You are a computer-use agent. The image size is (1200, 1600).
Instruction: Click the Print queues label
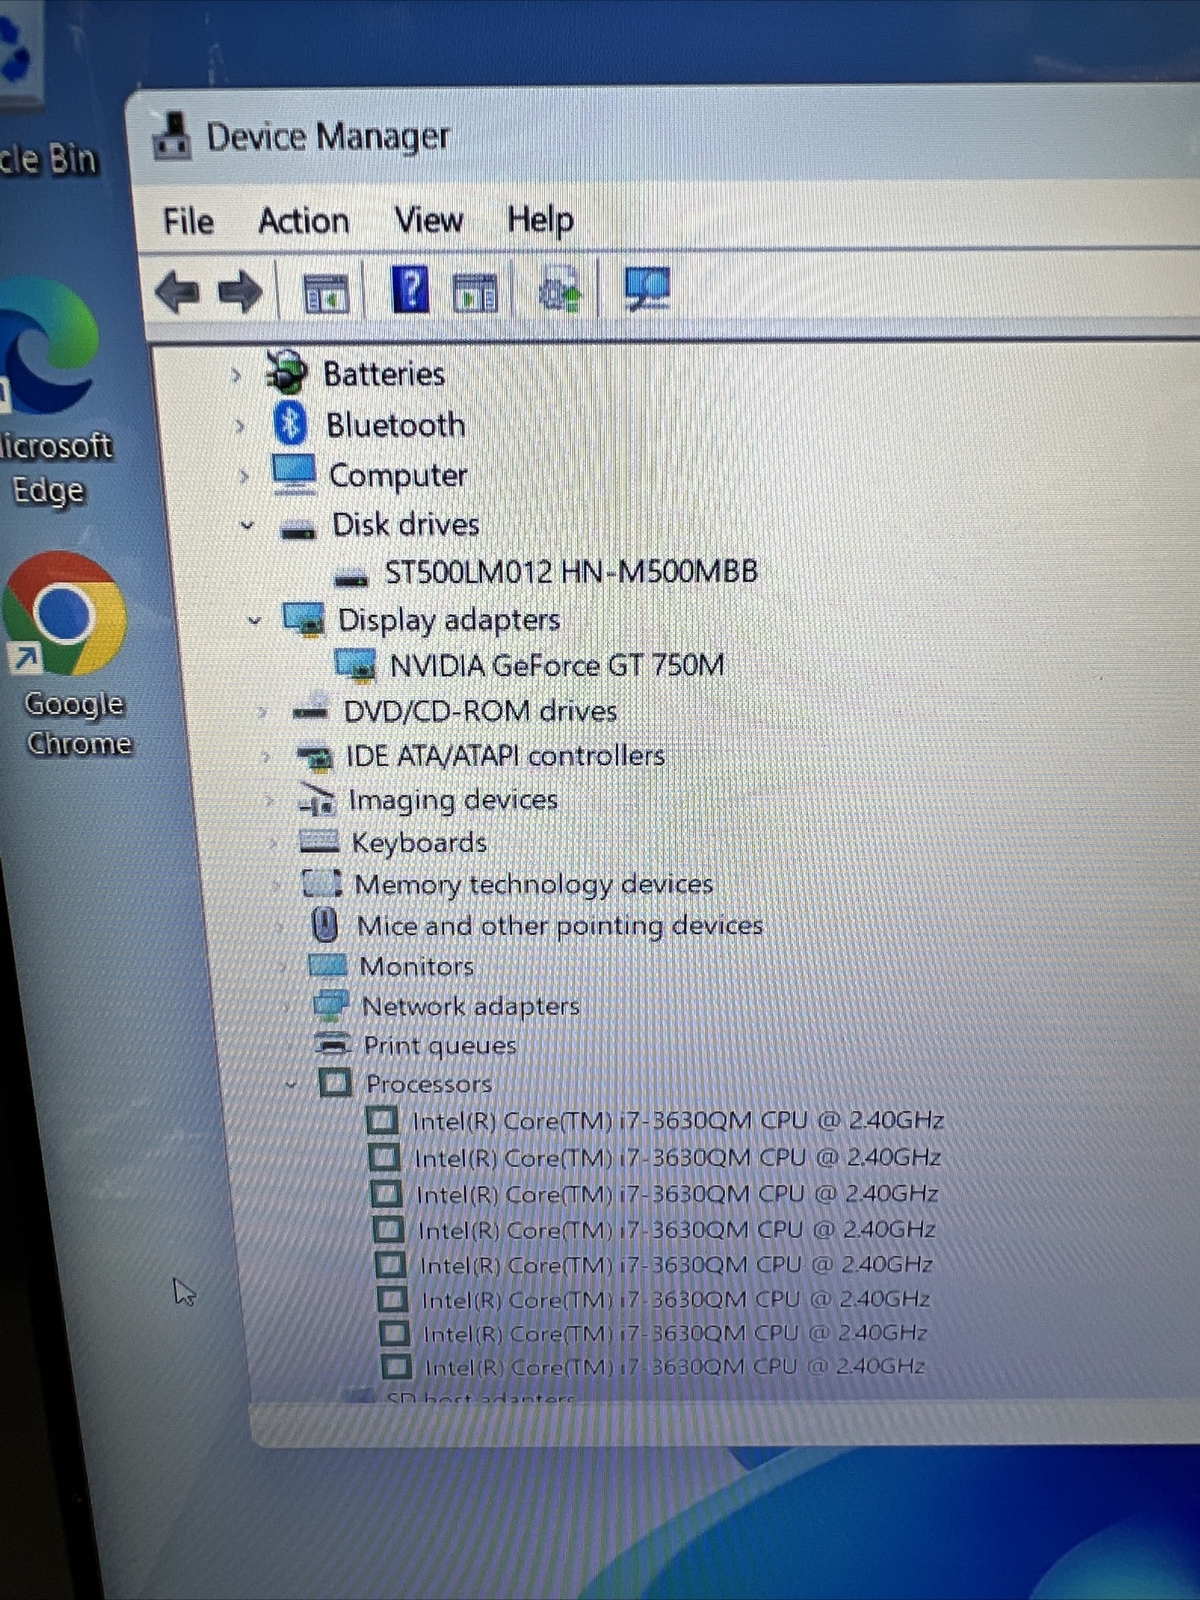(x=440, y=1046)
